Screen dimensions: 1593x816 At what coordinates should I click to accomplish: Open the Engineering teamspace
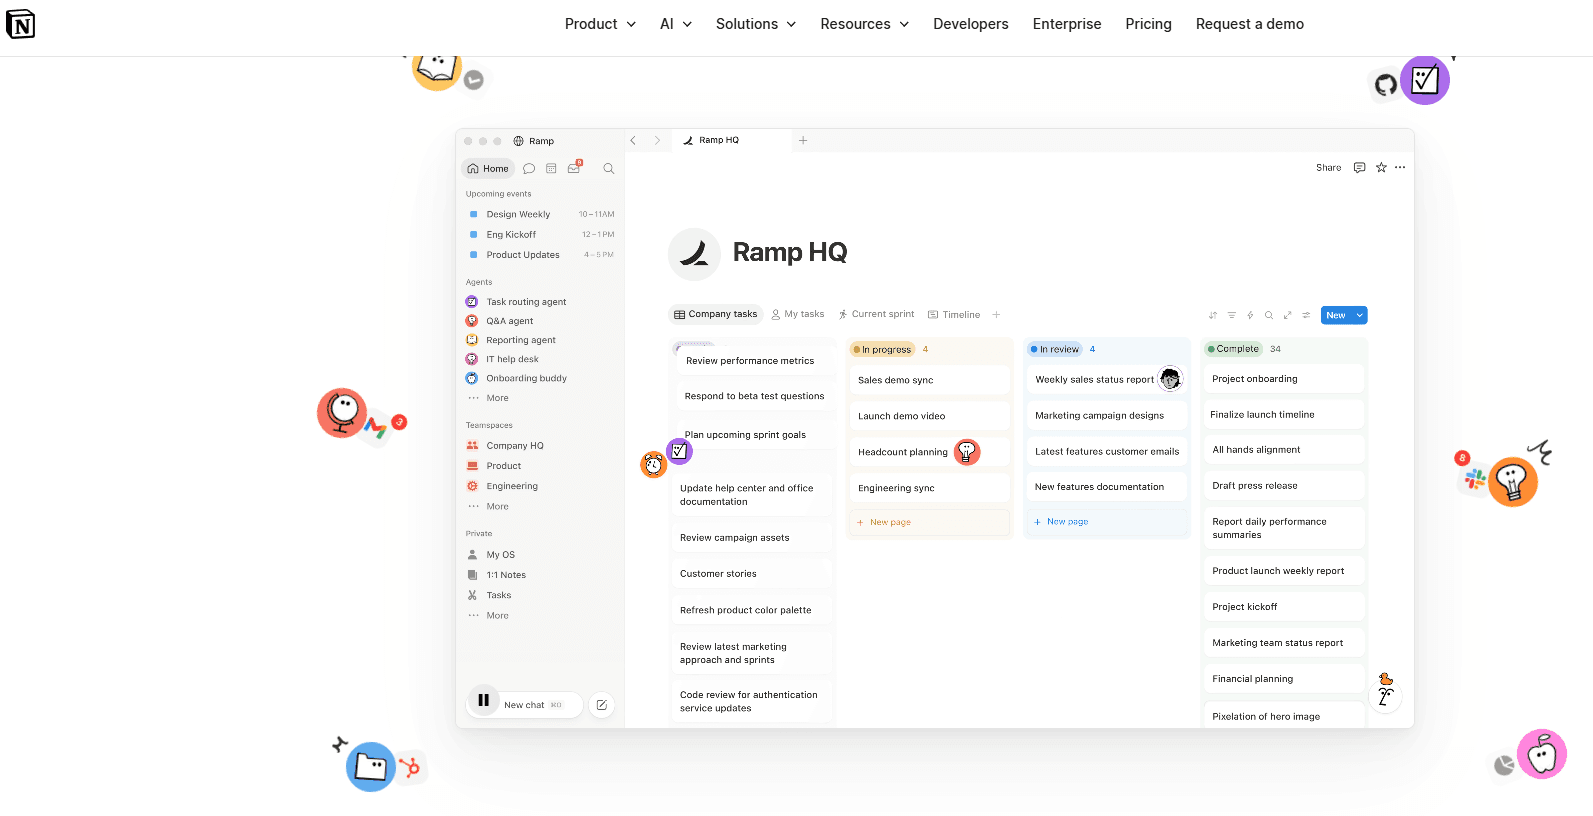pos(540,486)
